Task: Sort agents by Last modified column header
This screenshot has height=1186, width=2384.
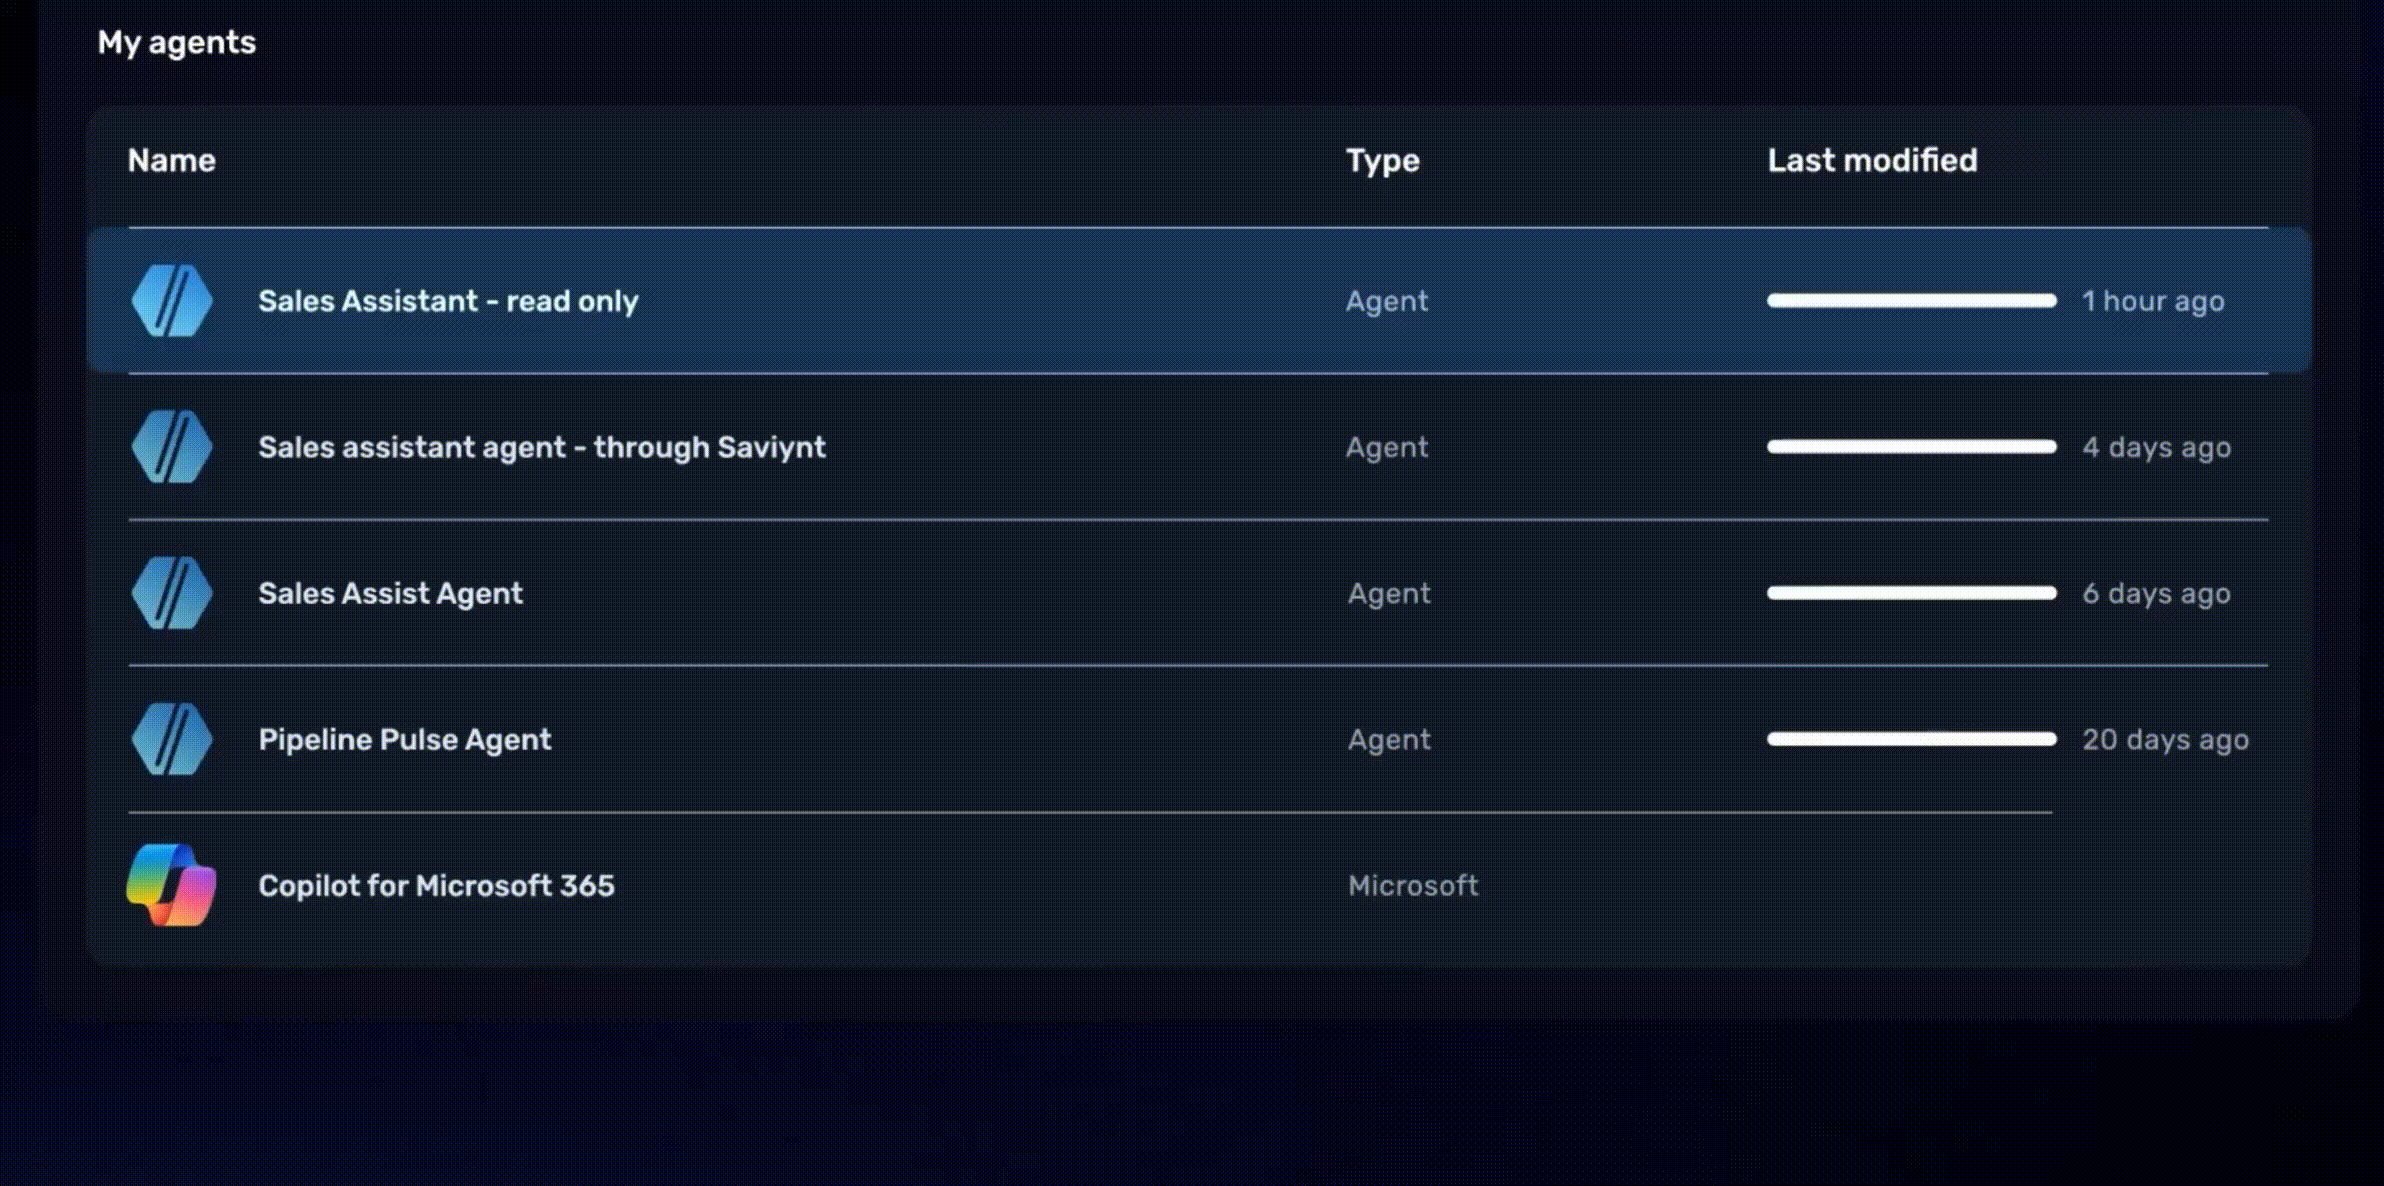Action: click(1872, 160)
